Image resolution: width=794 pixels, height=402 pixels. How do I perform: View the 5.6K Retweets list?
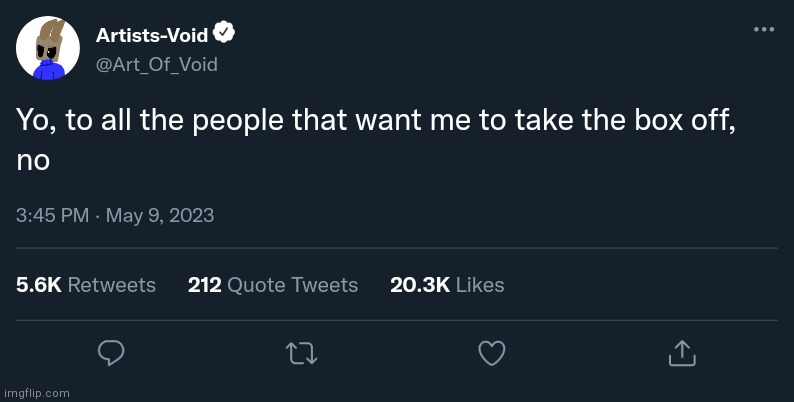click(x=86, y=285)
